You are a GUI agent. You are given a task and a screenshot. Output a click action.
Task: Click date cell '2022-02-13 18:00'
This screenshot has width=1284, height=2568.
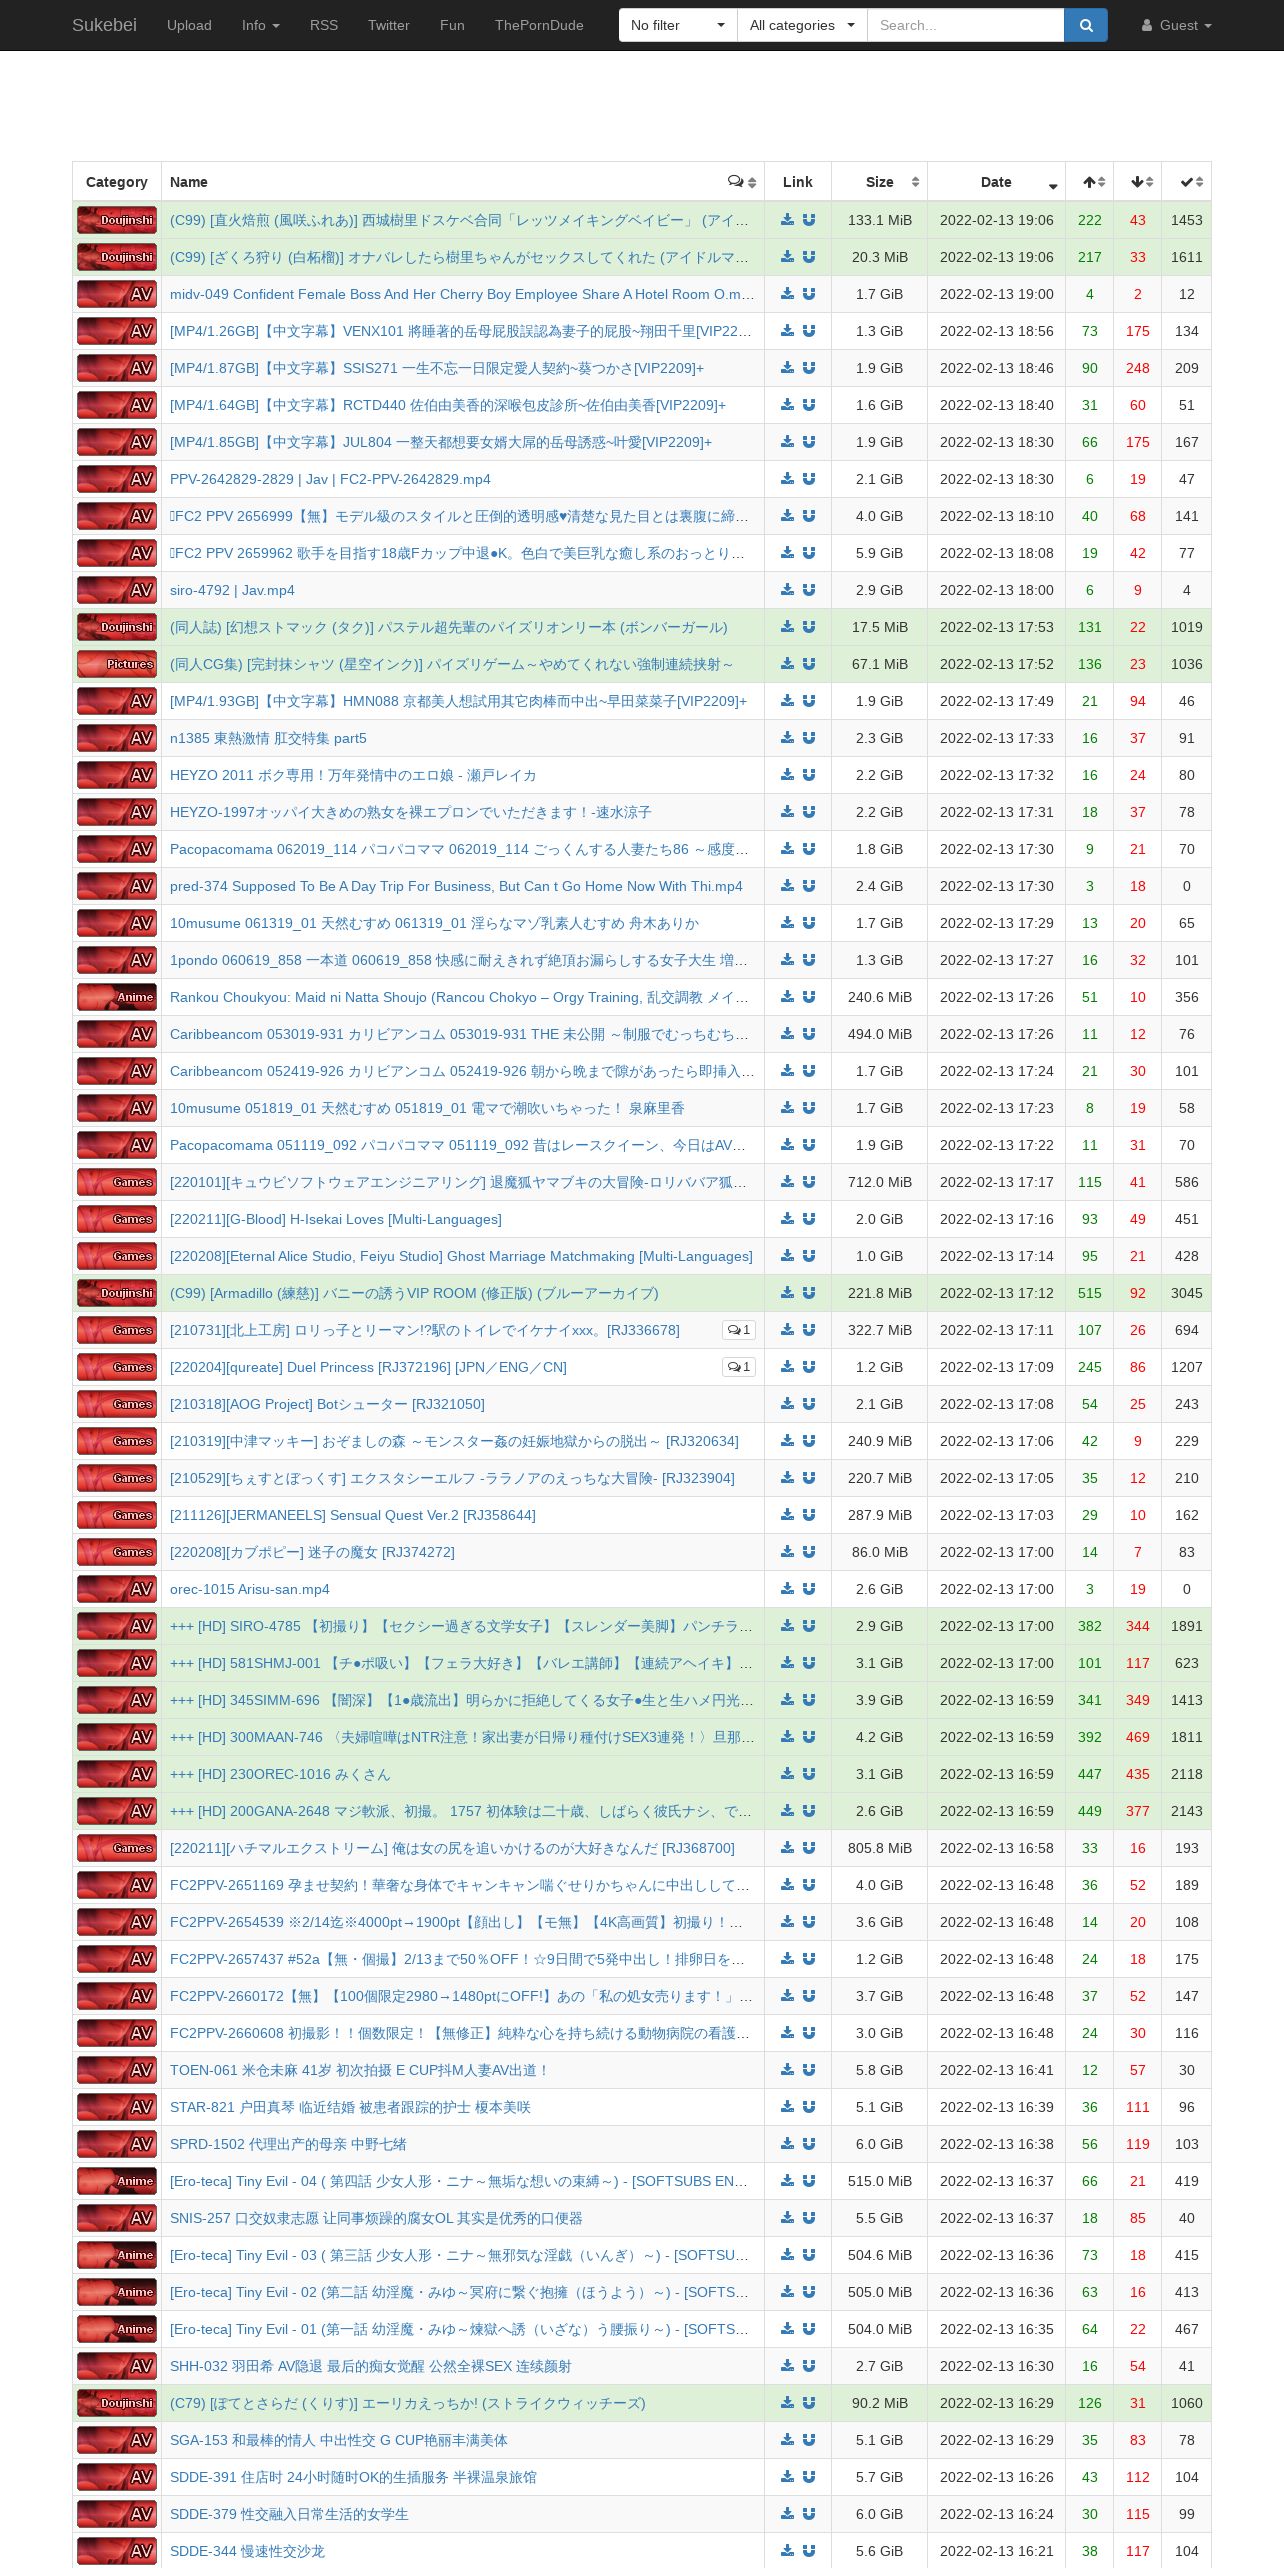[997, 590]
